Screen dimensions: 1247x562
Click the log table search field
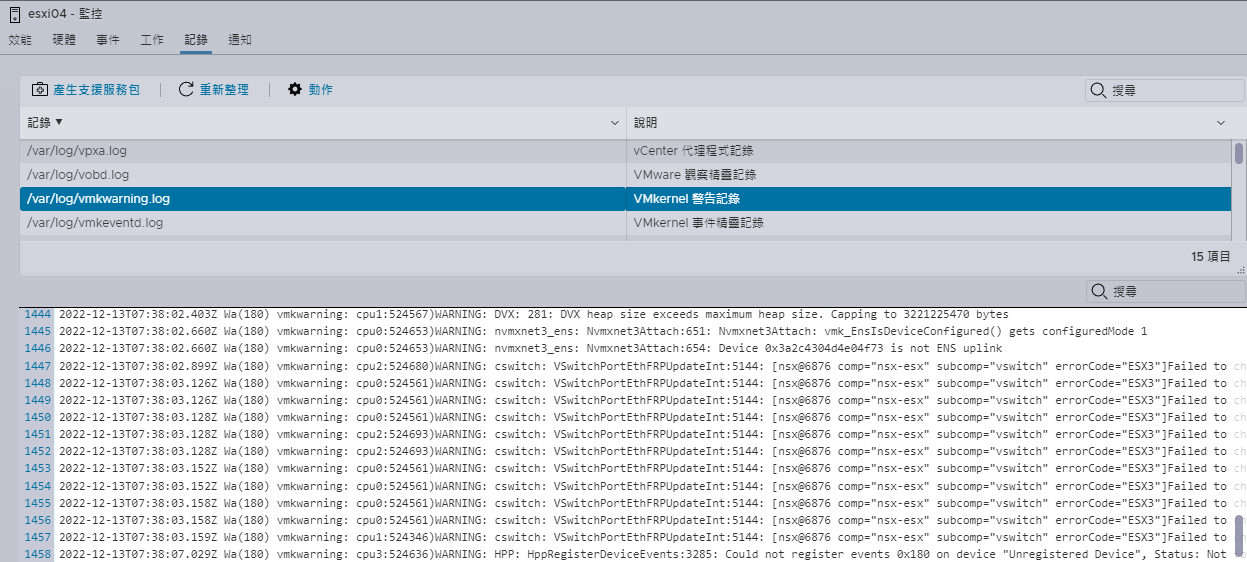(x=1165, y=91)
